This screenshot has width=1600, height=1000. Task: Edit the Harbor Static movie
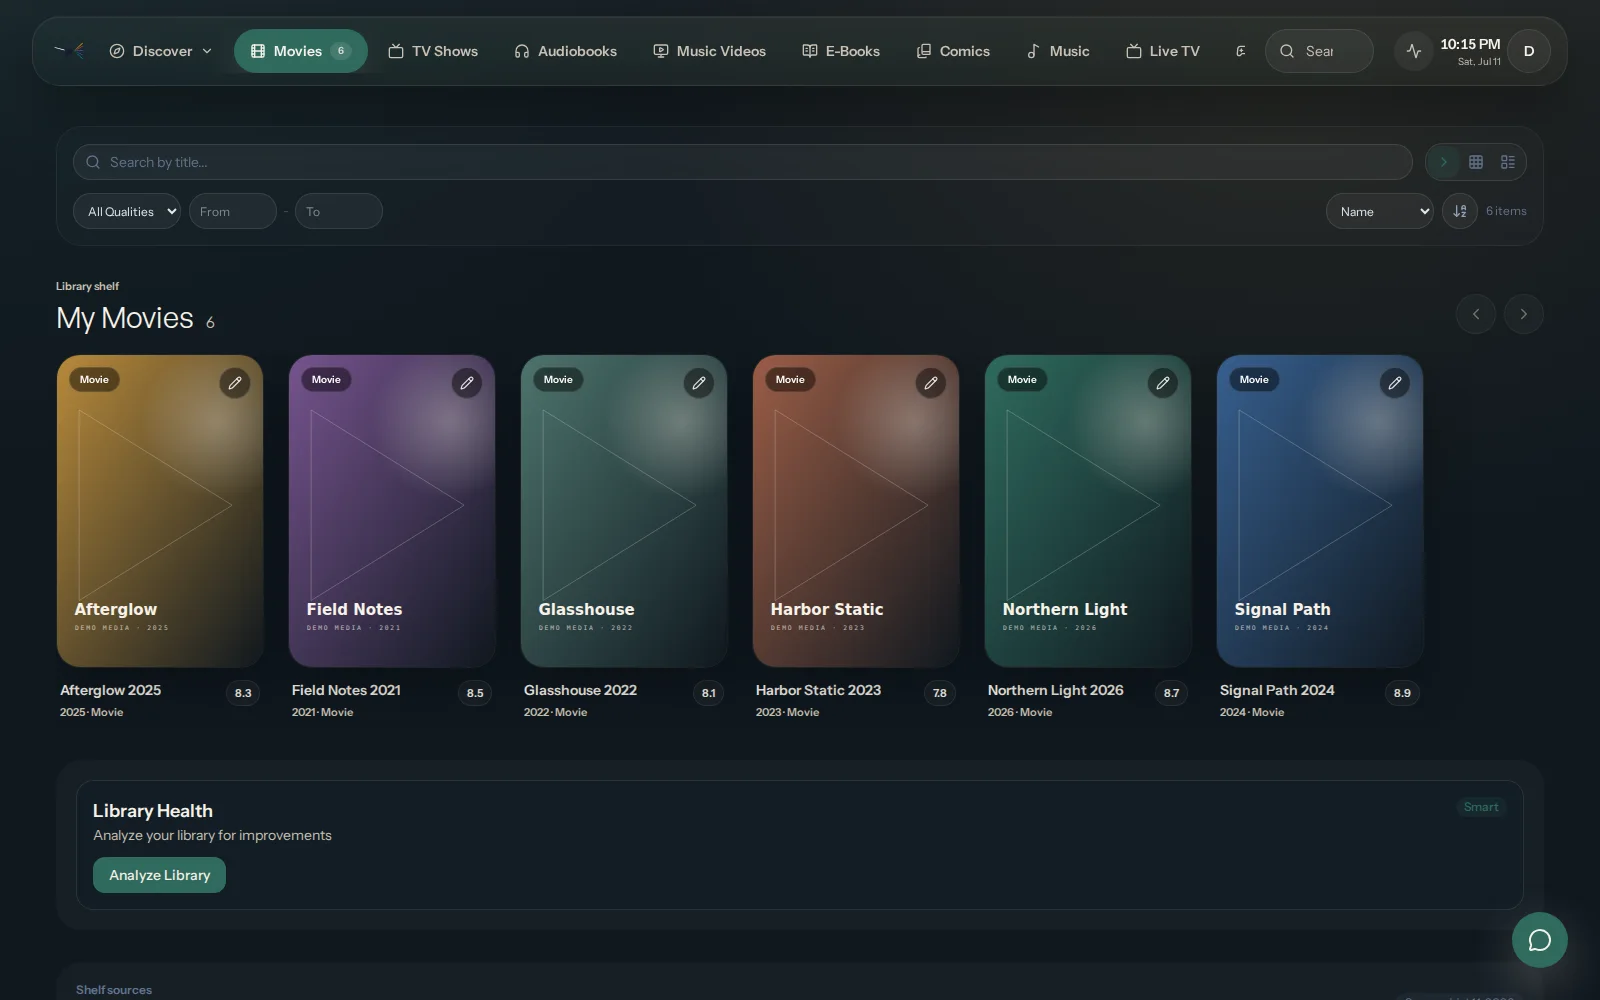931,383
